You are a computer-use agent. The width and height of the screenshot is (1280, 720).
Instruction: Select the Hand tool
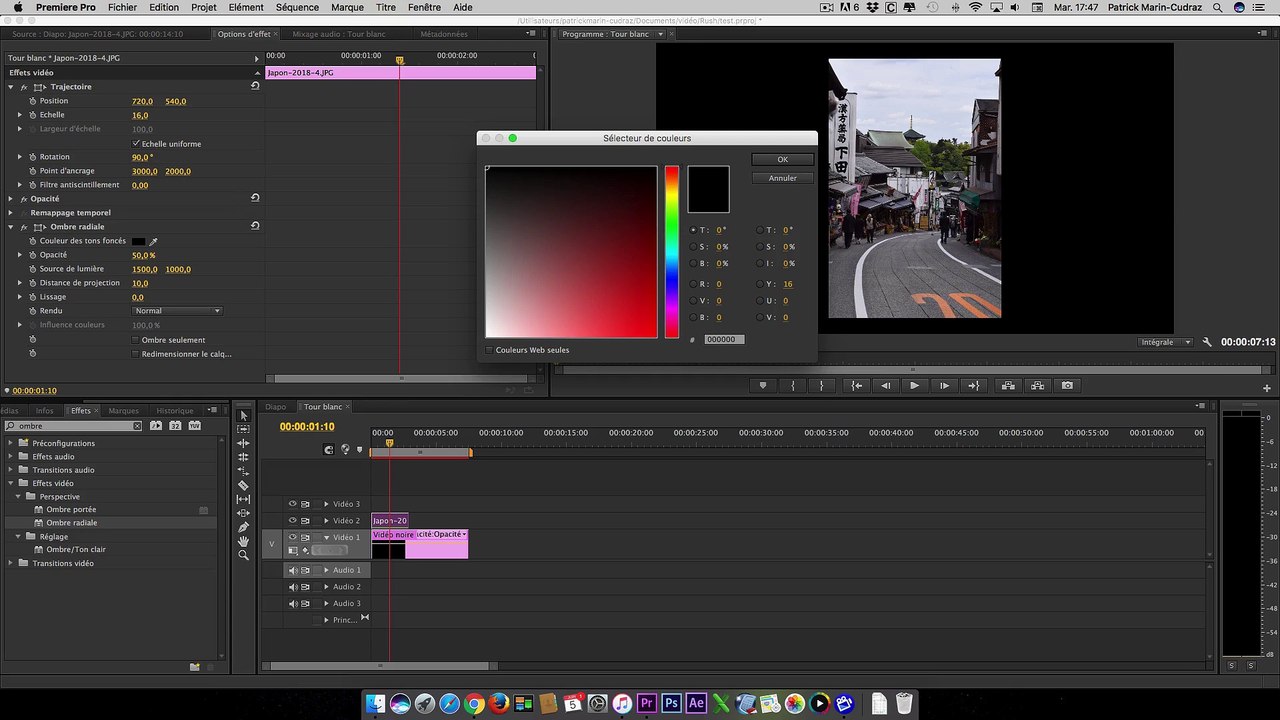click(x=243, y=541)
